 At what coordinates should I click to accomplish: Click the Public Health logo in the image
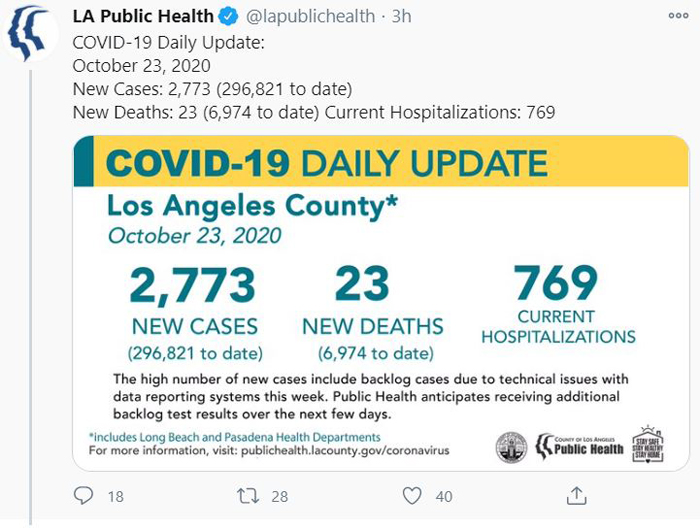(579, 447)
